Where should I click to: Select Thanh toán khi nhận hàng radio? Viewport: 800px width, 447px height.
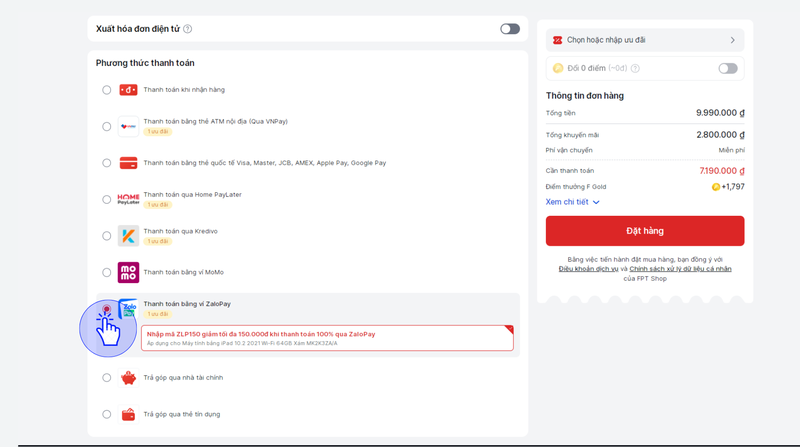point(106,90)
